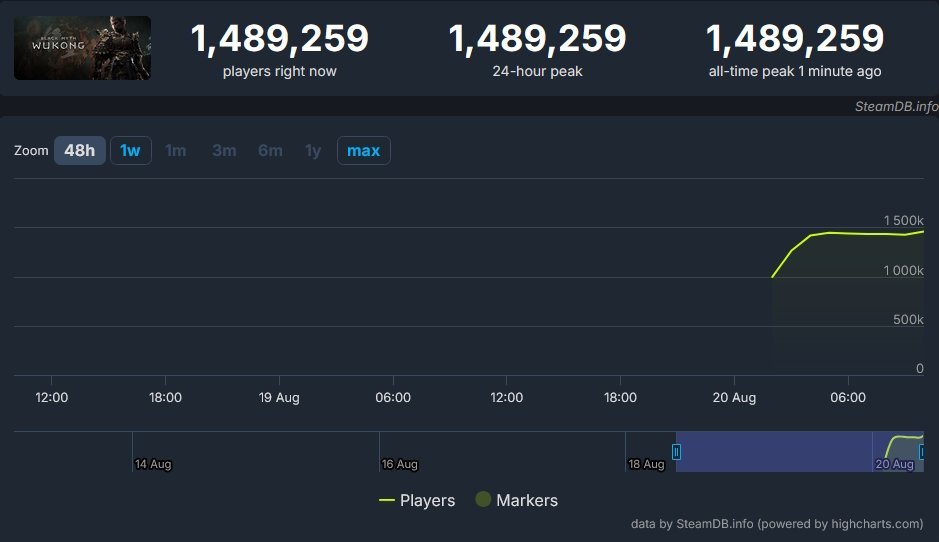Viewport: 939px width, 542px height.
Task: Click the all-time peak value
Action: 795,38
